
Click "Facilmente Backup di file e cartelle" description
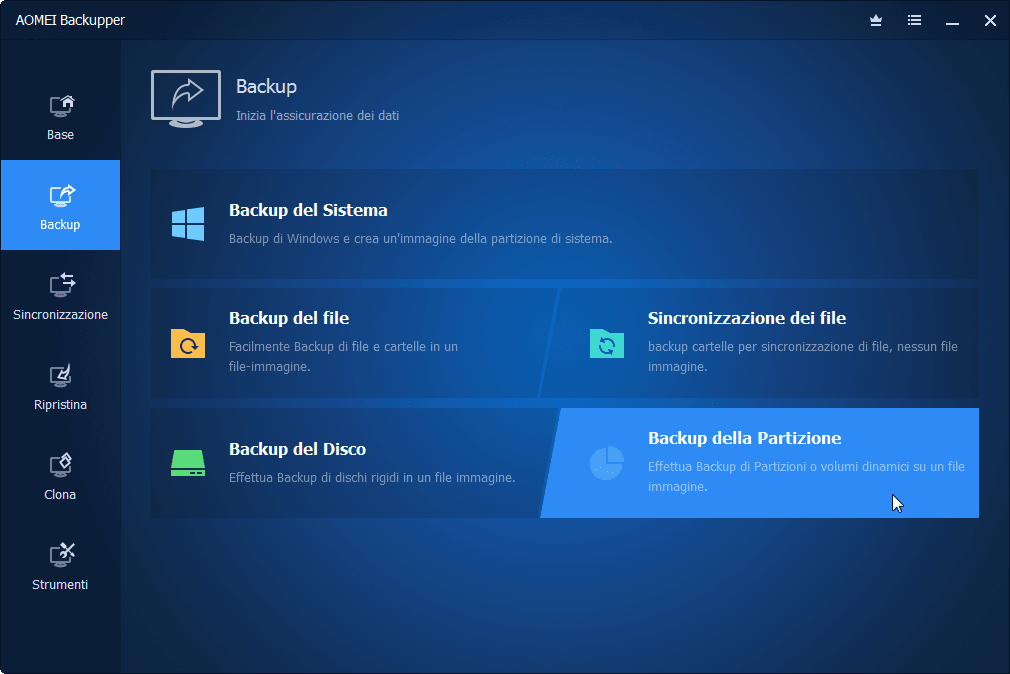tap(343, 356)
